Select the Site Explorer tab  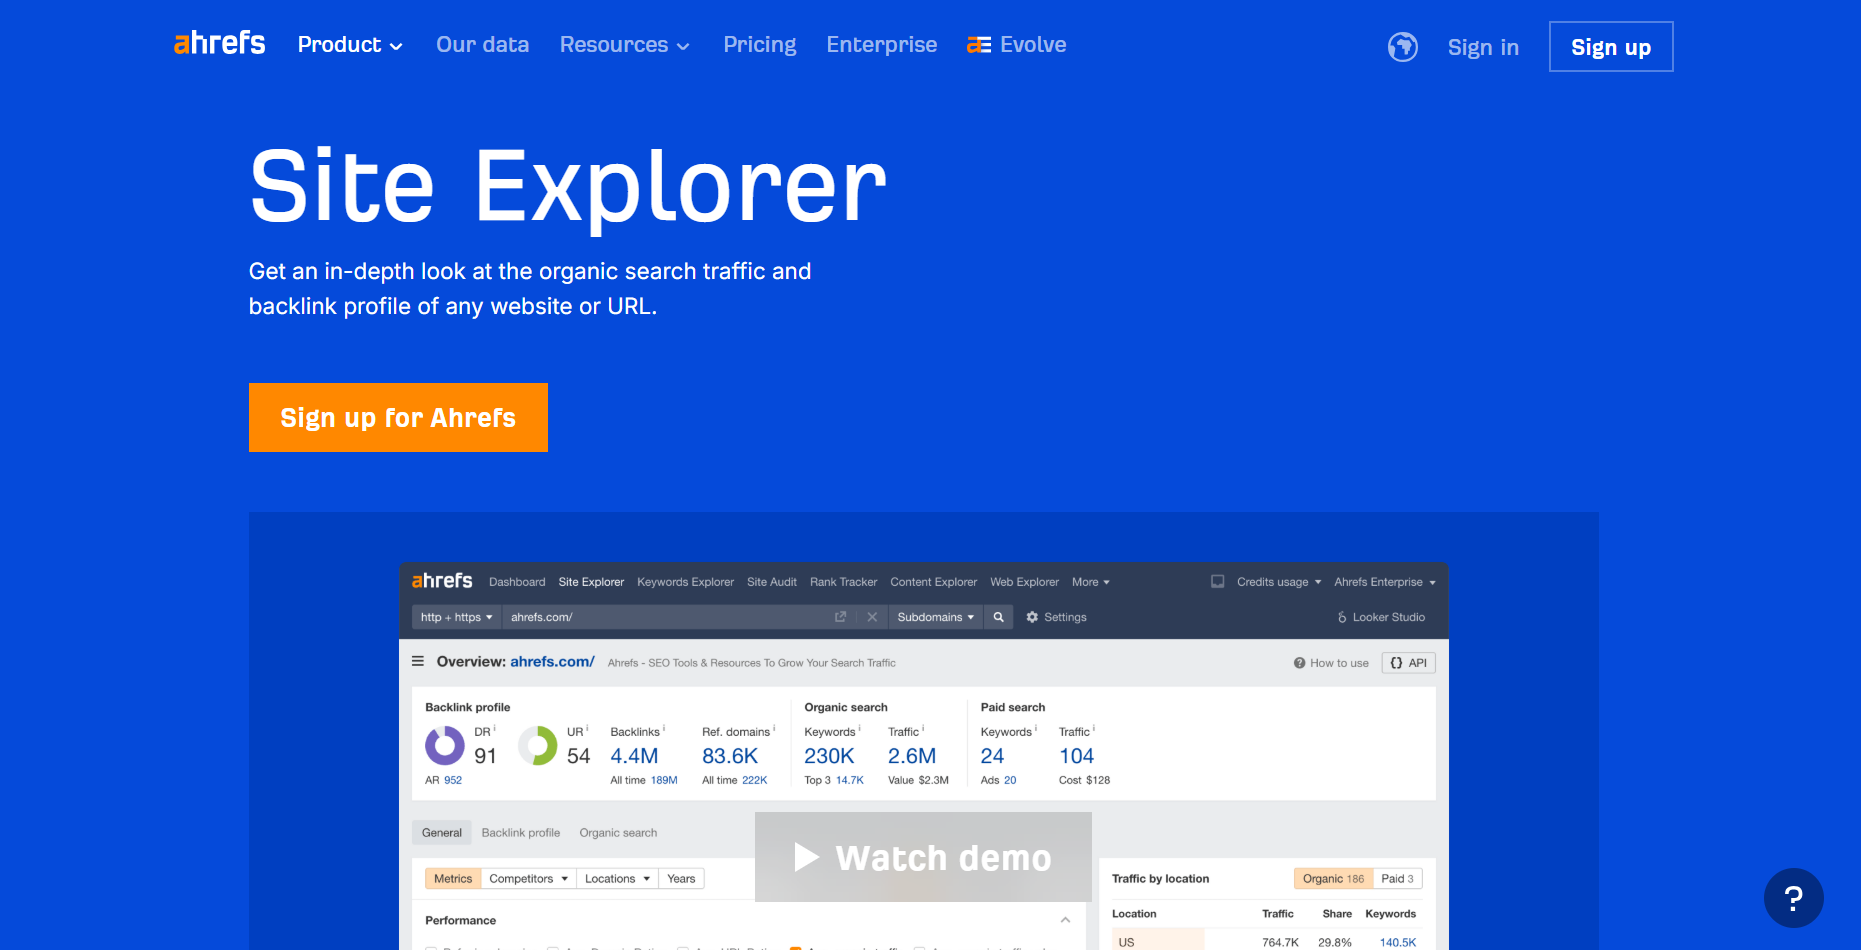click(x=591, y=582)
